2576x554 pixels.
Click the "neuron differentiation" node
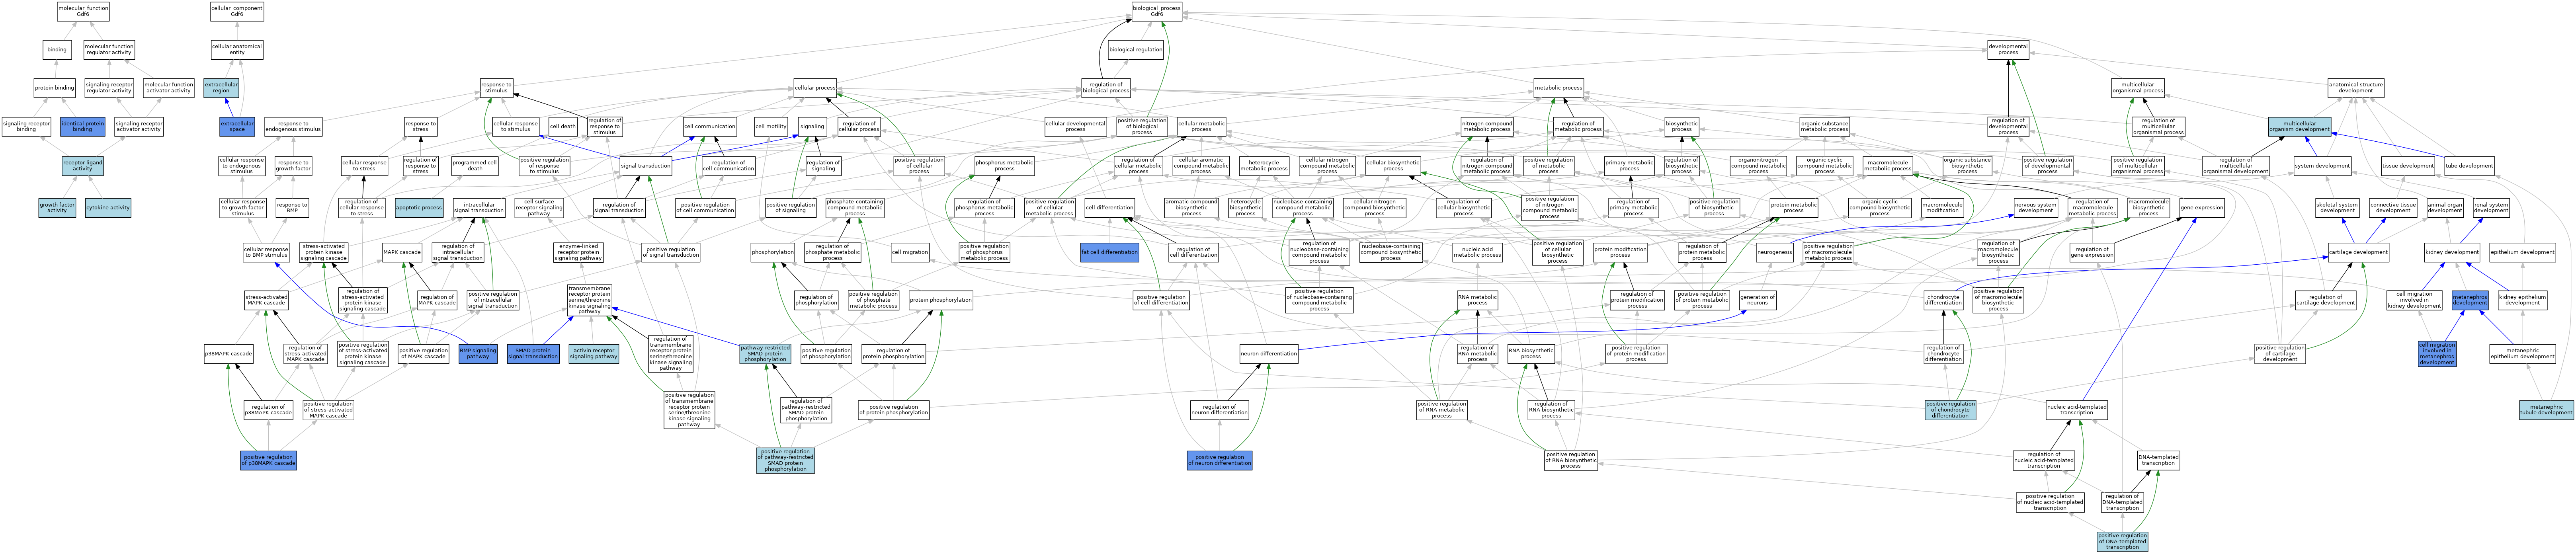click(x=1269, y=353)
